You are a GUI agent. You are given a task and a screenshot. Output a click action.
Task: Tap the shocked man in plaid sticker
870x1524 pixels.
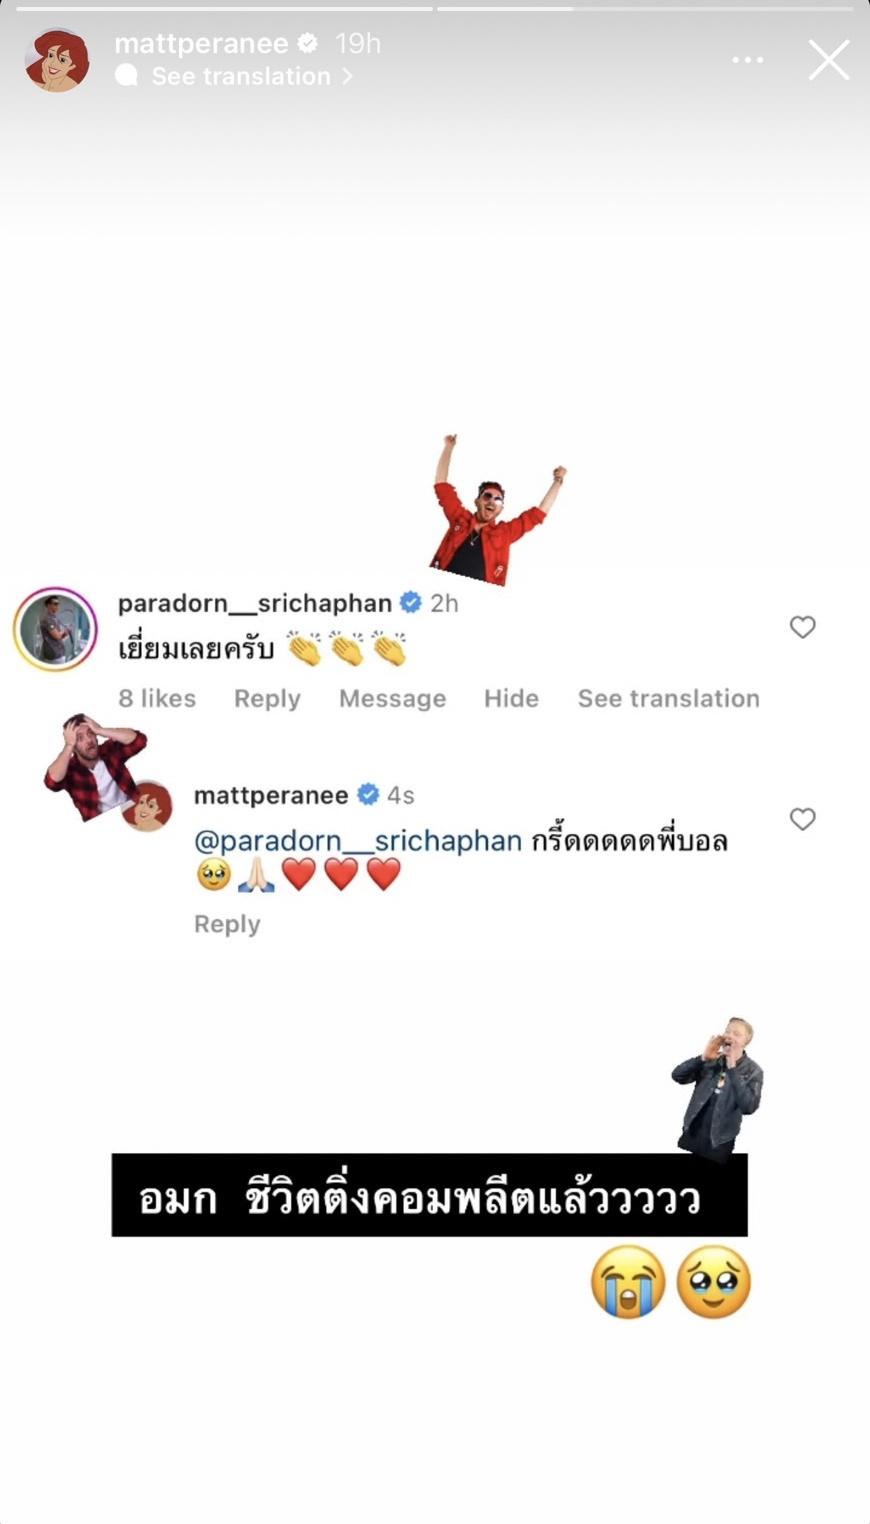click(x=95, y=764)
